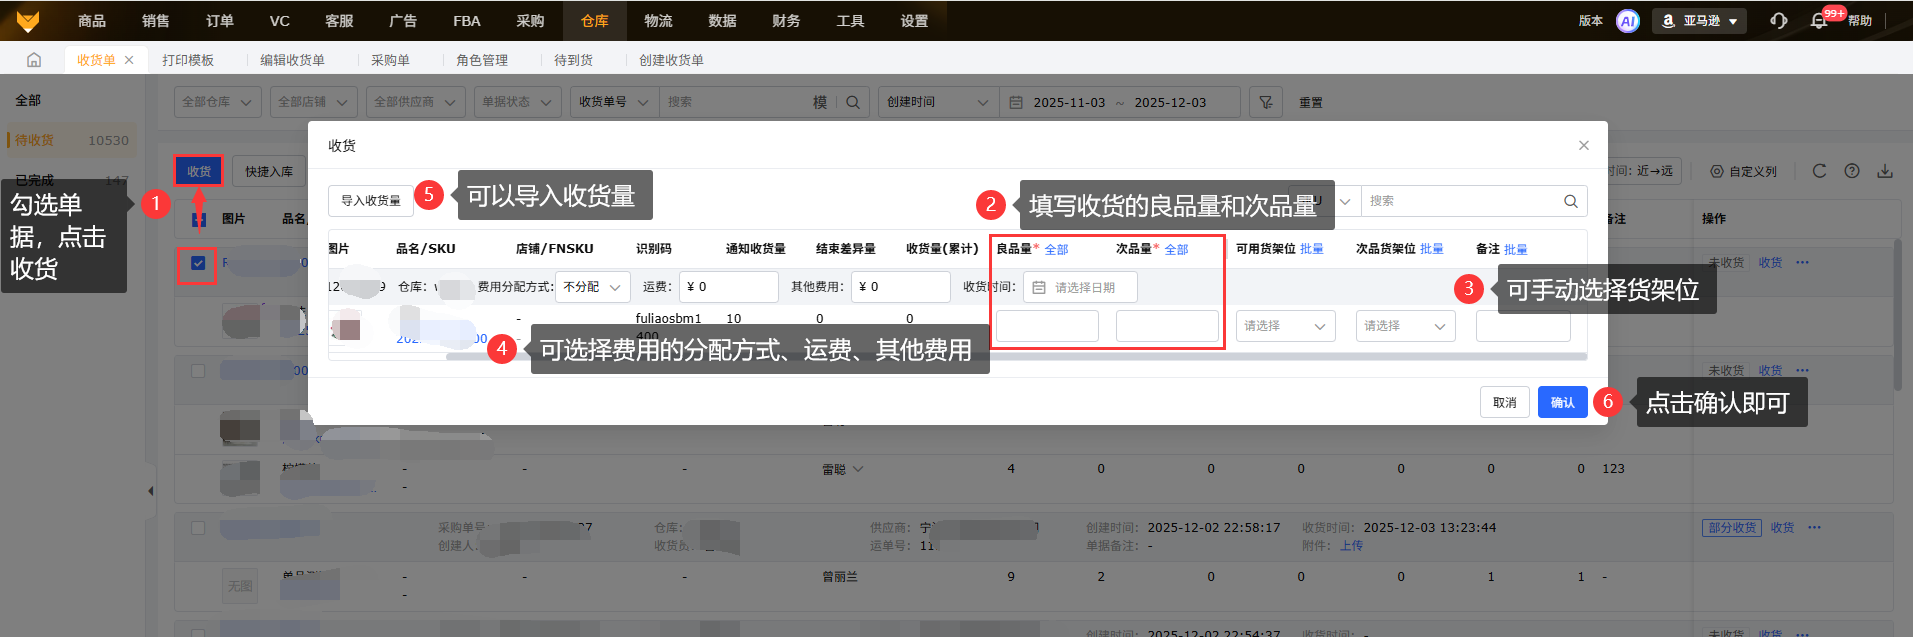Open the 自定义列 column settings
The image size is (1913, 637).
pos(1743,171)
